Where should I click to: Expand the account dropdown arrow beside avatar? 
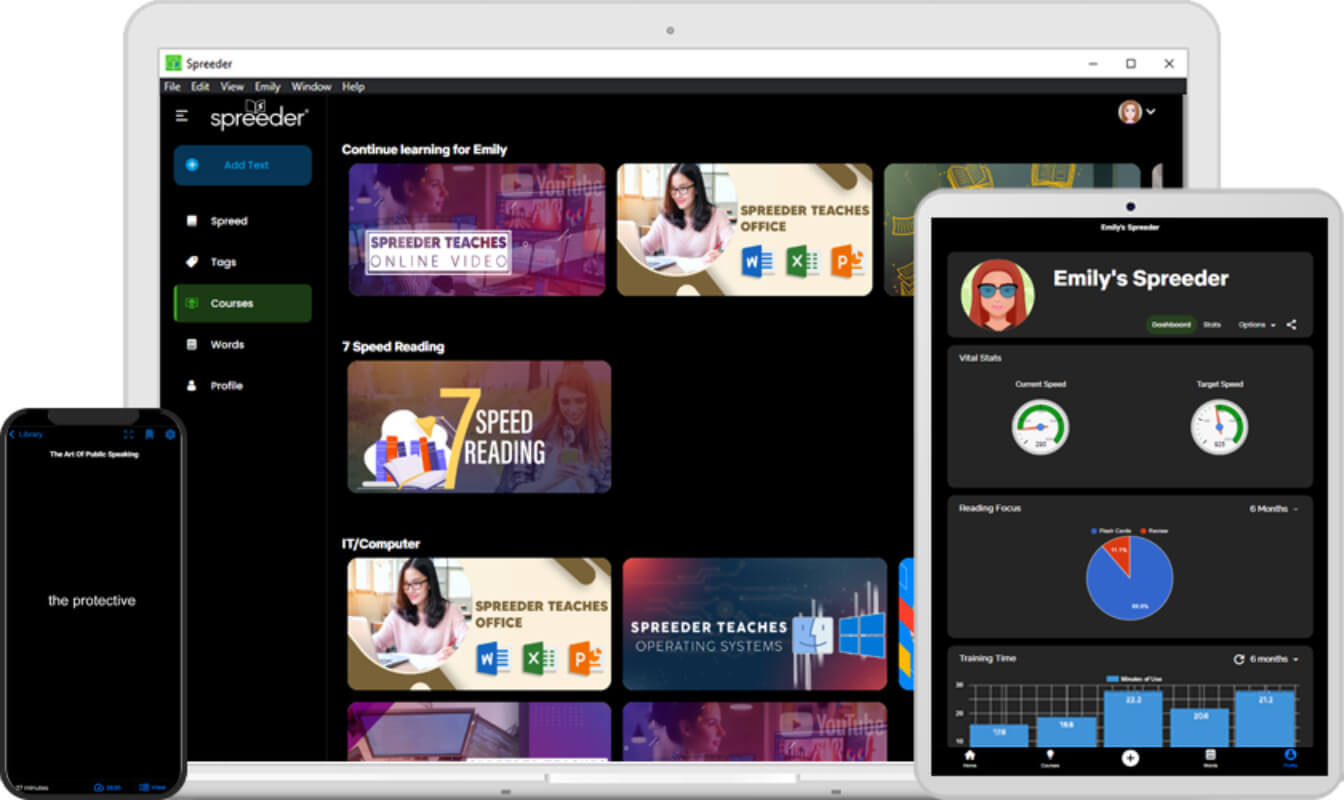(1151, 112)
